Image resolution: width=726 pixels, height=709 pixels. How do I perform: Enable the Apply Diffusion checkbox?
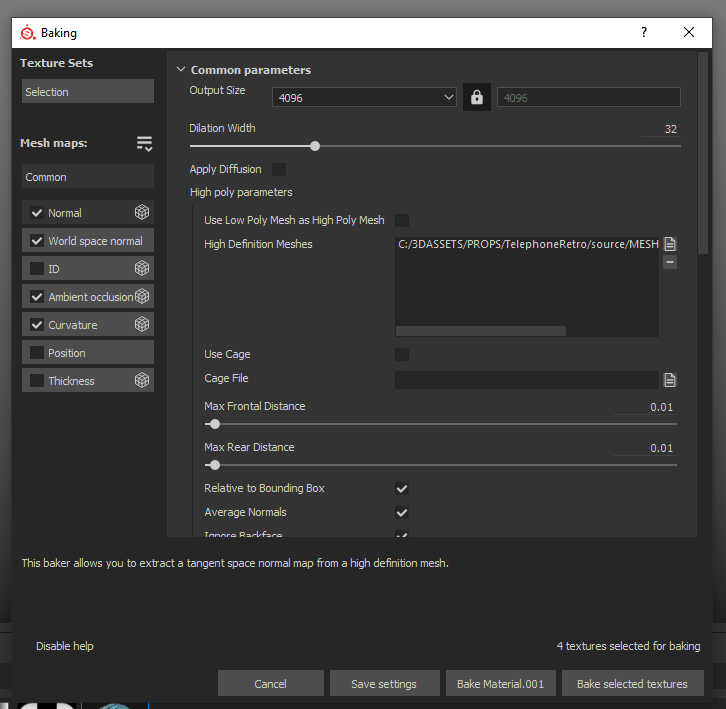pos(279,170)
